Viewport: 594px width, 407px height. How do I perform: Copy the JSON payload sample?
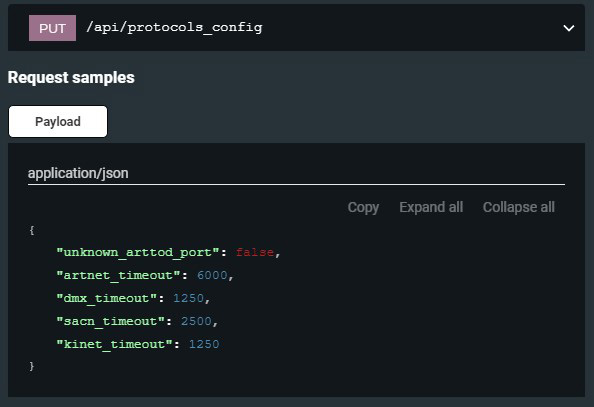363,207
